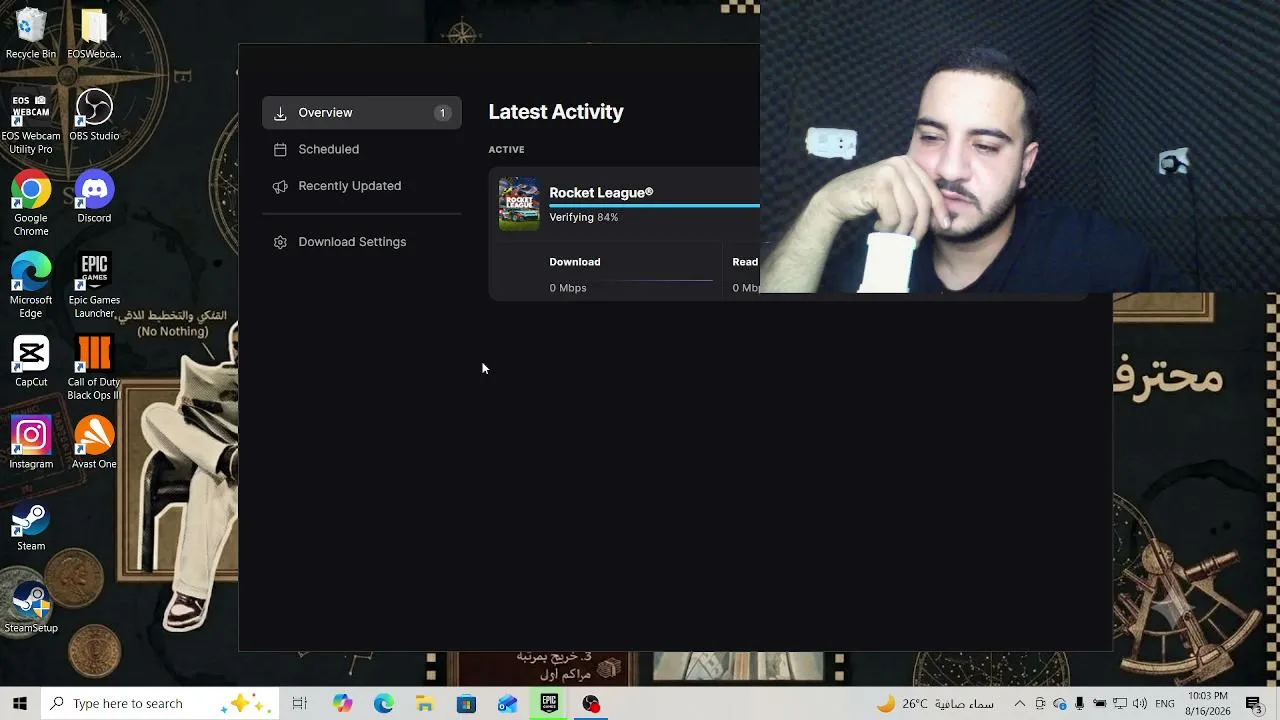
Task: Open the Windows Start menu
Action: coord(20,704)
